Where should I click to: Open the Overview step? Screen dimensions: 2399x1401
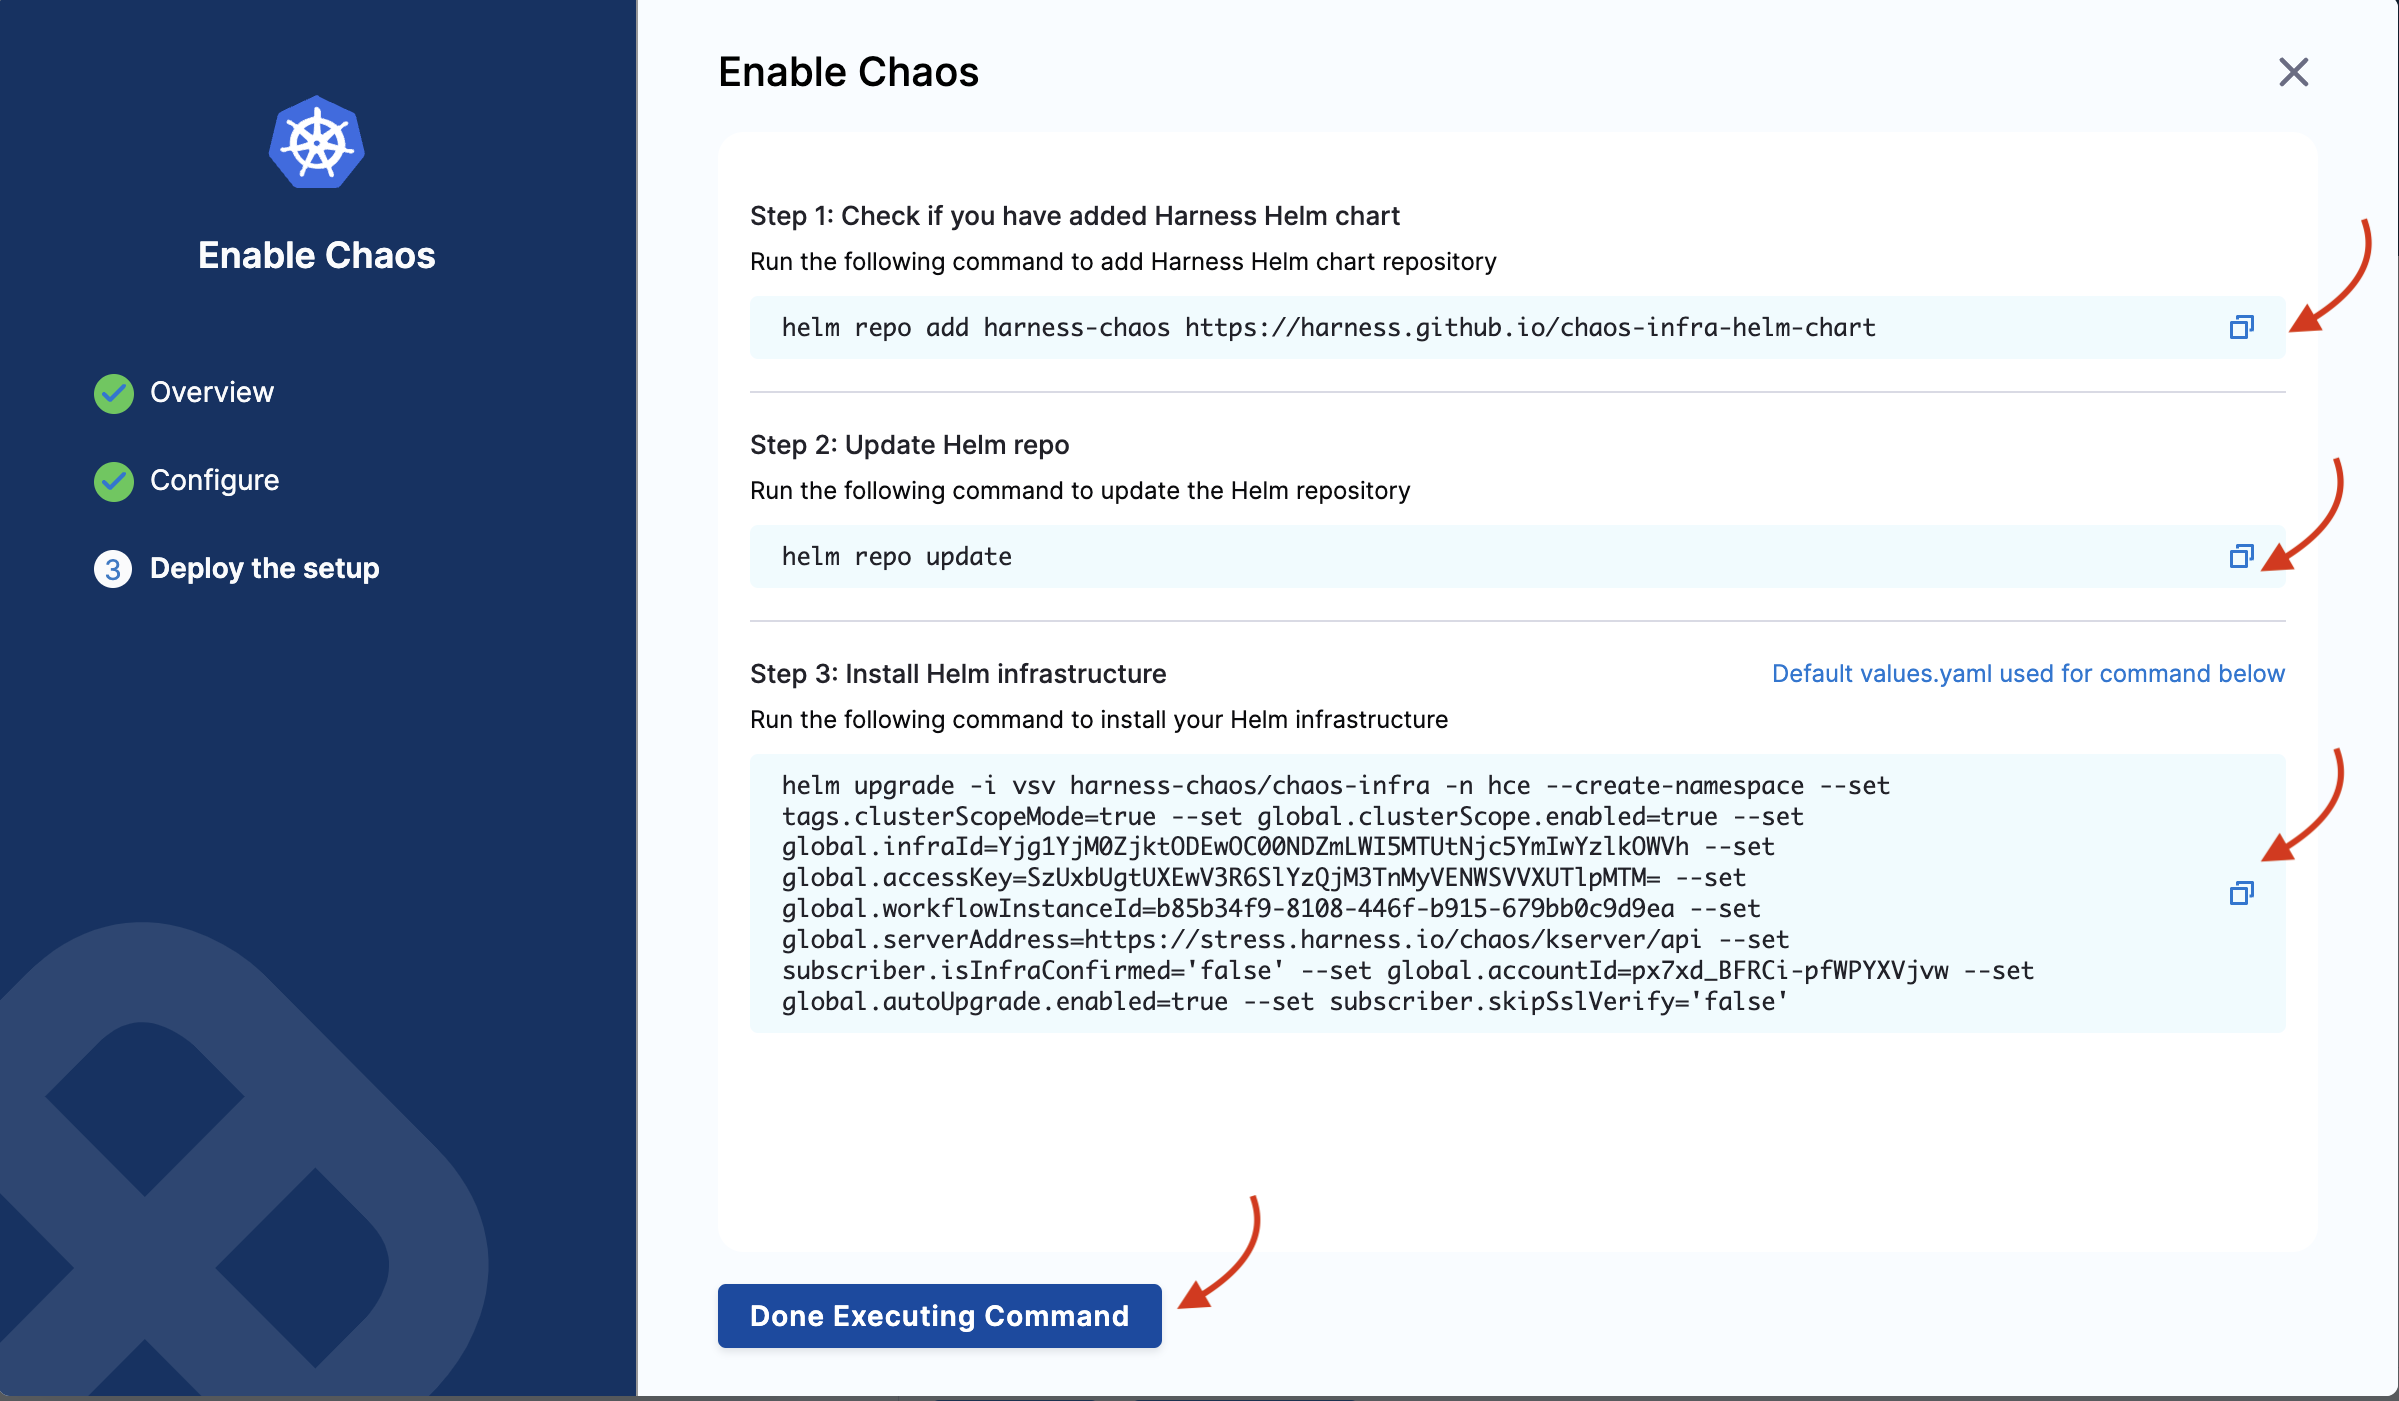[x=211, y=392]
